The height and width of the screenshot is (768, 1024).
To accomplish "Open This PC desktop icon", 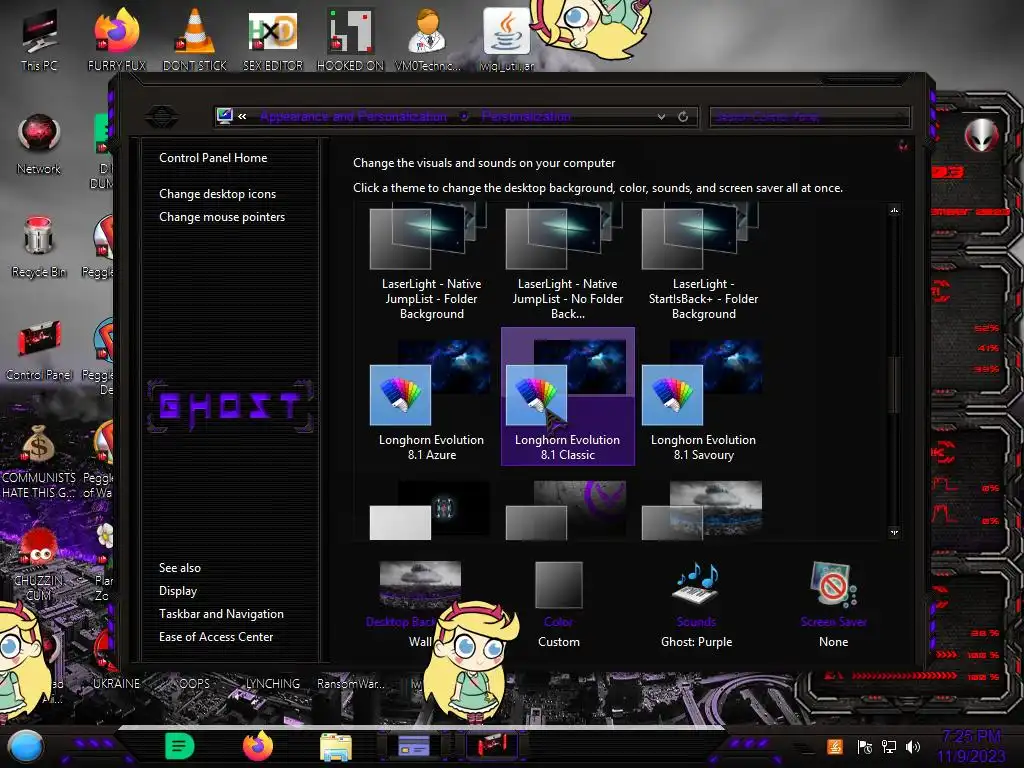I will (x=39, y=39).
